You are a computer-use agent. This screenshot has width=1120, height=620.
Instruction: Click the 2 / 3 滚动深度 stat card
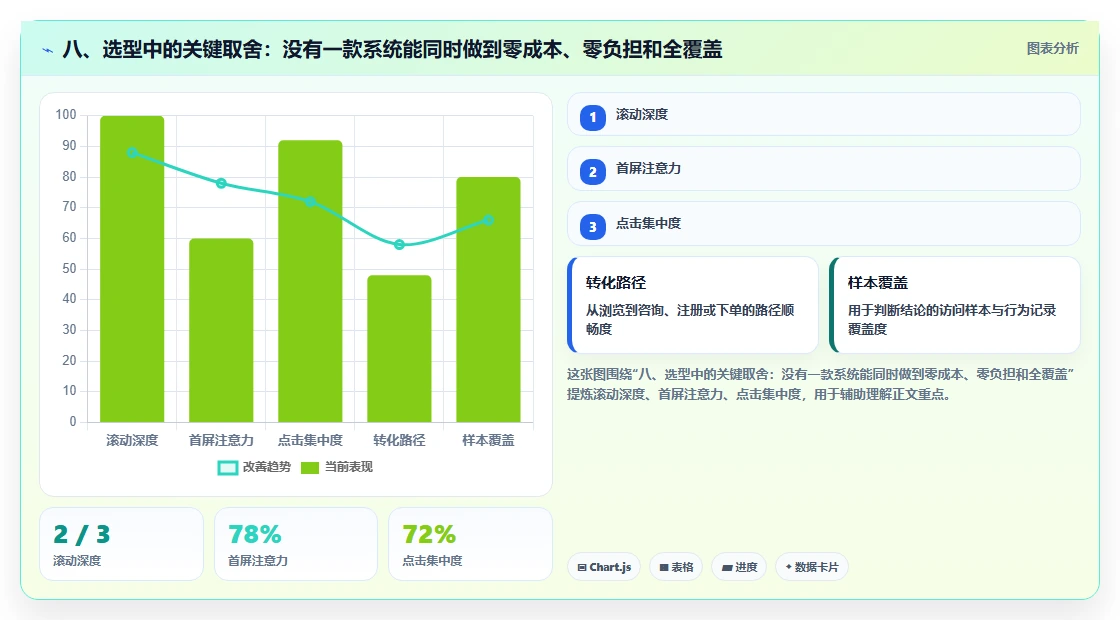121,544
